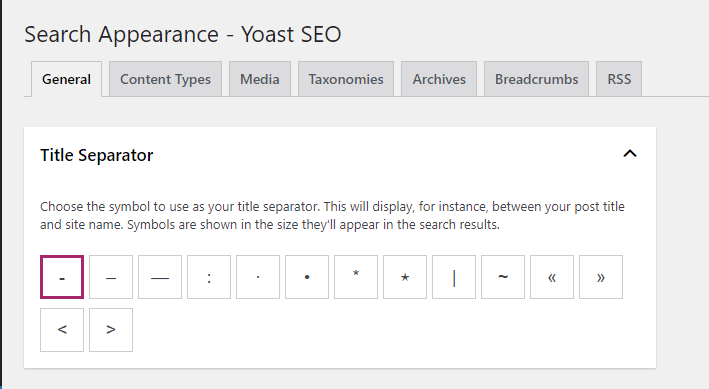The height and width of the screenshot is (389, 709).
Task: Click the Search Appearance - Yoast SEO title
Action: click(x=183, y=34)
